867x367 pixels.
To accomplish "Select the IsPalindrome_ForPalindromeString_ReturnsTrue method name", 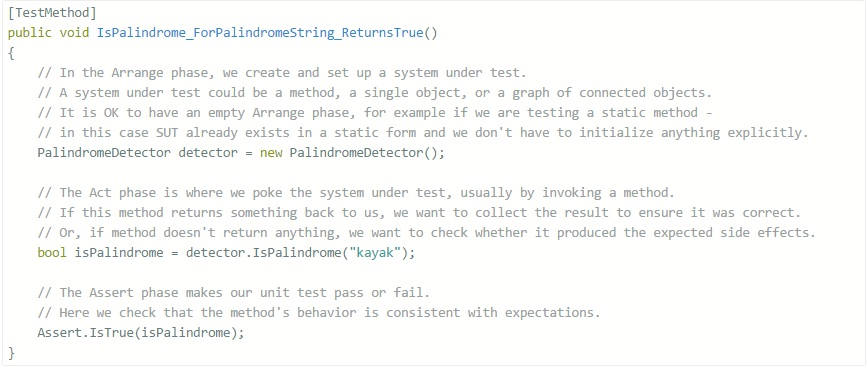I will coord(260,33).
